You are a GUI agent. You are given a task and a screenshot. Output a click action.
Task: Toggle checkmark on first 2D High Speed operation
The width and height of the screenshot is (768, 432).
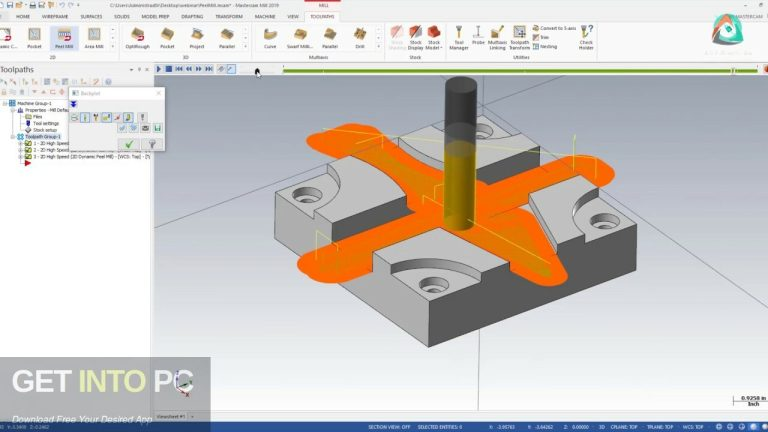click(28, 144)
